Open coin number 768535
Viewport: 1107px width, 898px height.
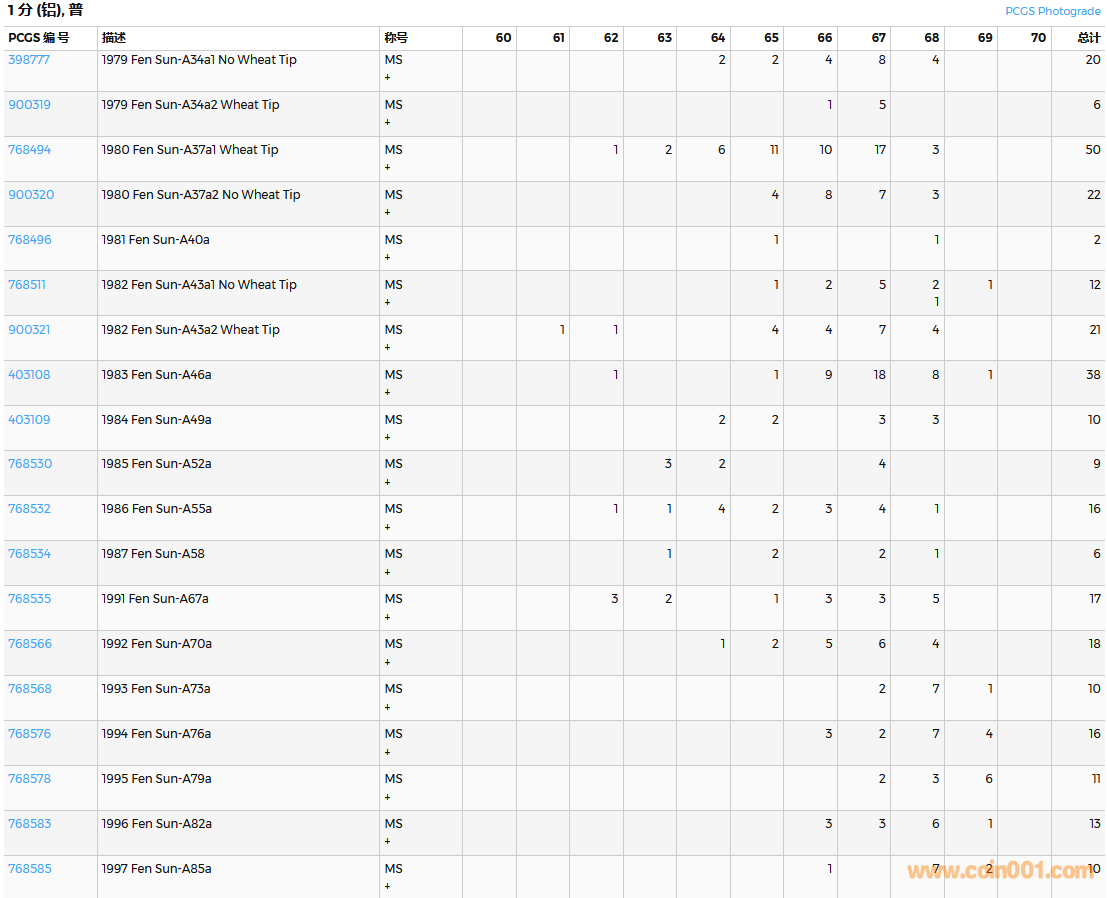coord(29,599)
